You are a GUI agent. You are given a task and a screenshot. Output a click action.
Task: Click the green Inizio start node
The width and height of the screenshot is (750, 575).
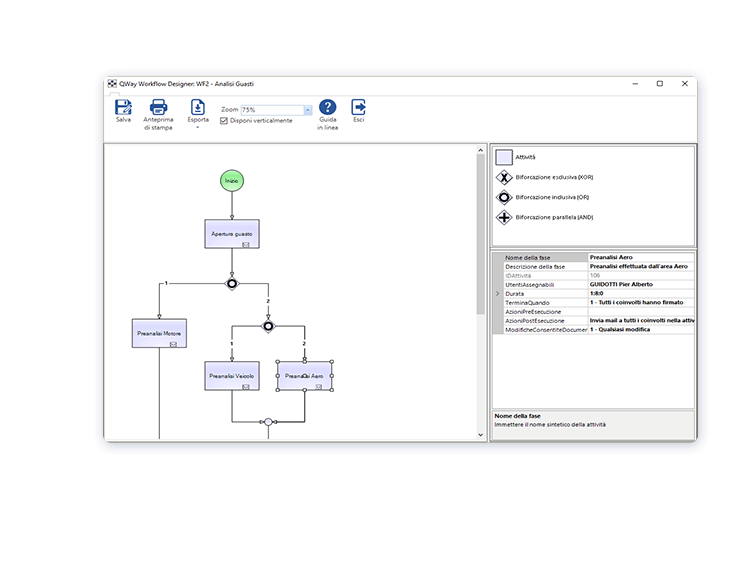coord(232,181)
